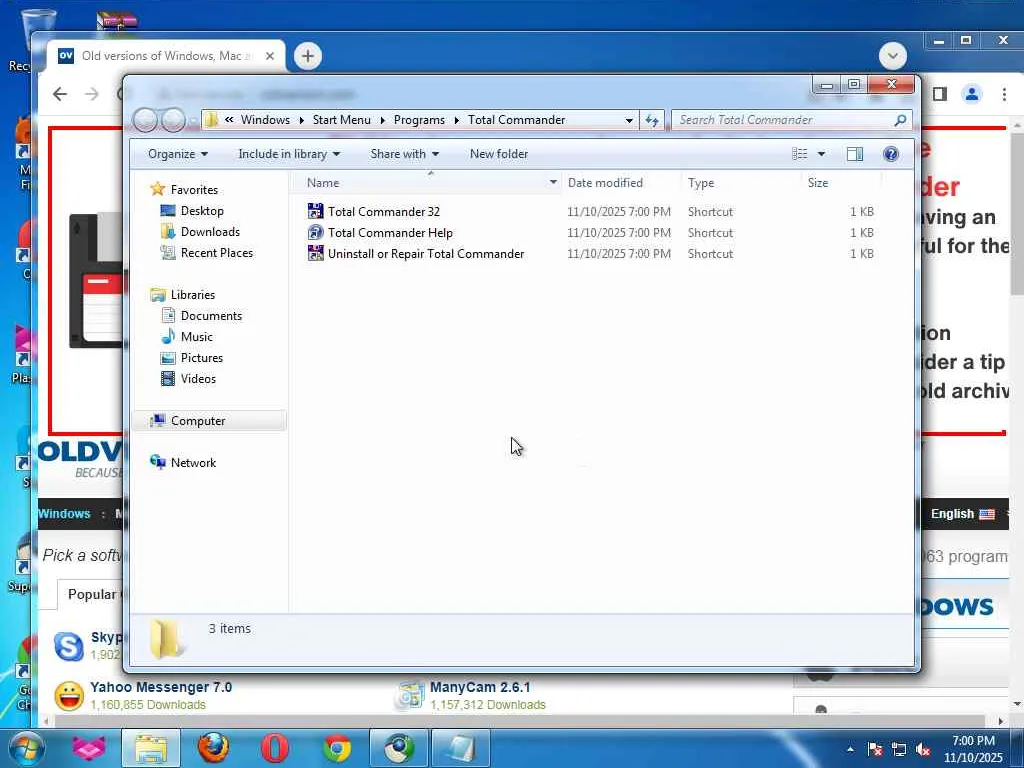Open Pictures library
The height and width of the screenshot is (768, 1024).
pyautogui.click(x=202, y=358)
